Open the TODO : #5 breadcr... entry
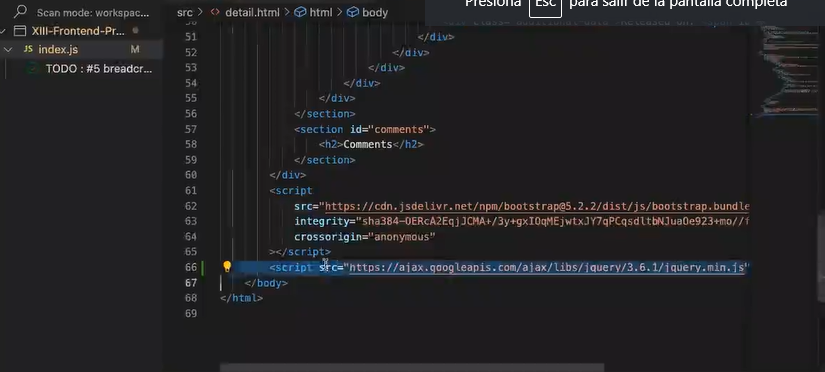Viewport: 825px width, 372px height. point(99,69)
